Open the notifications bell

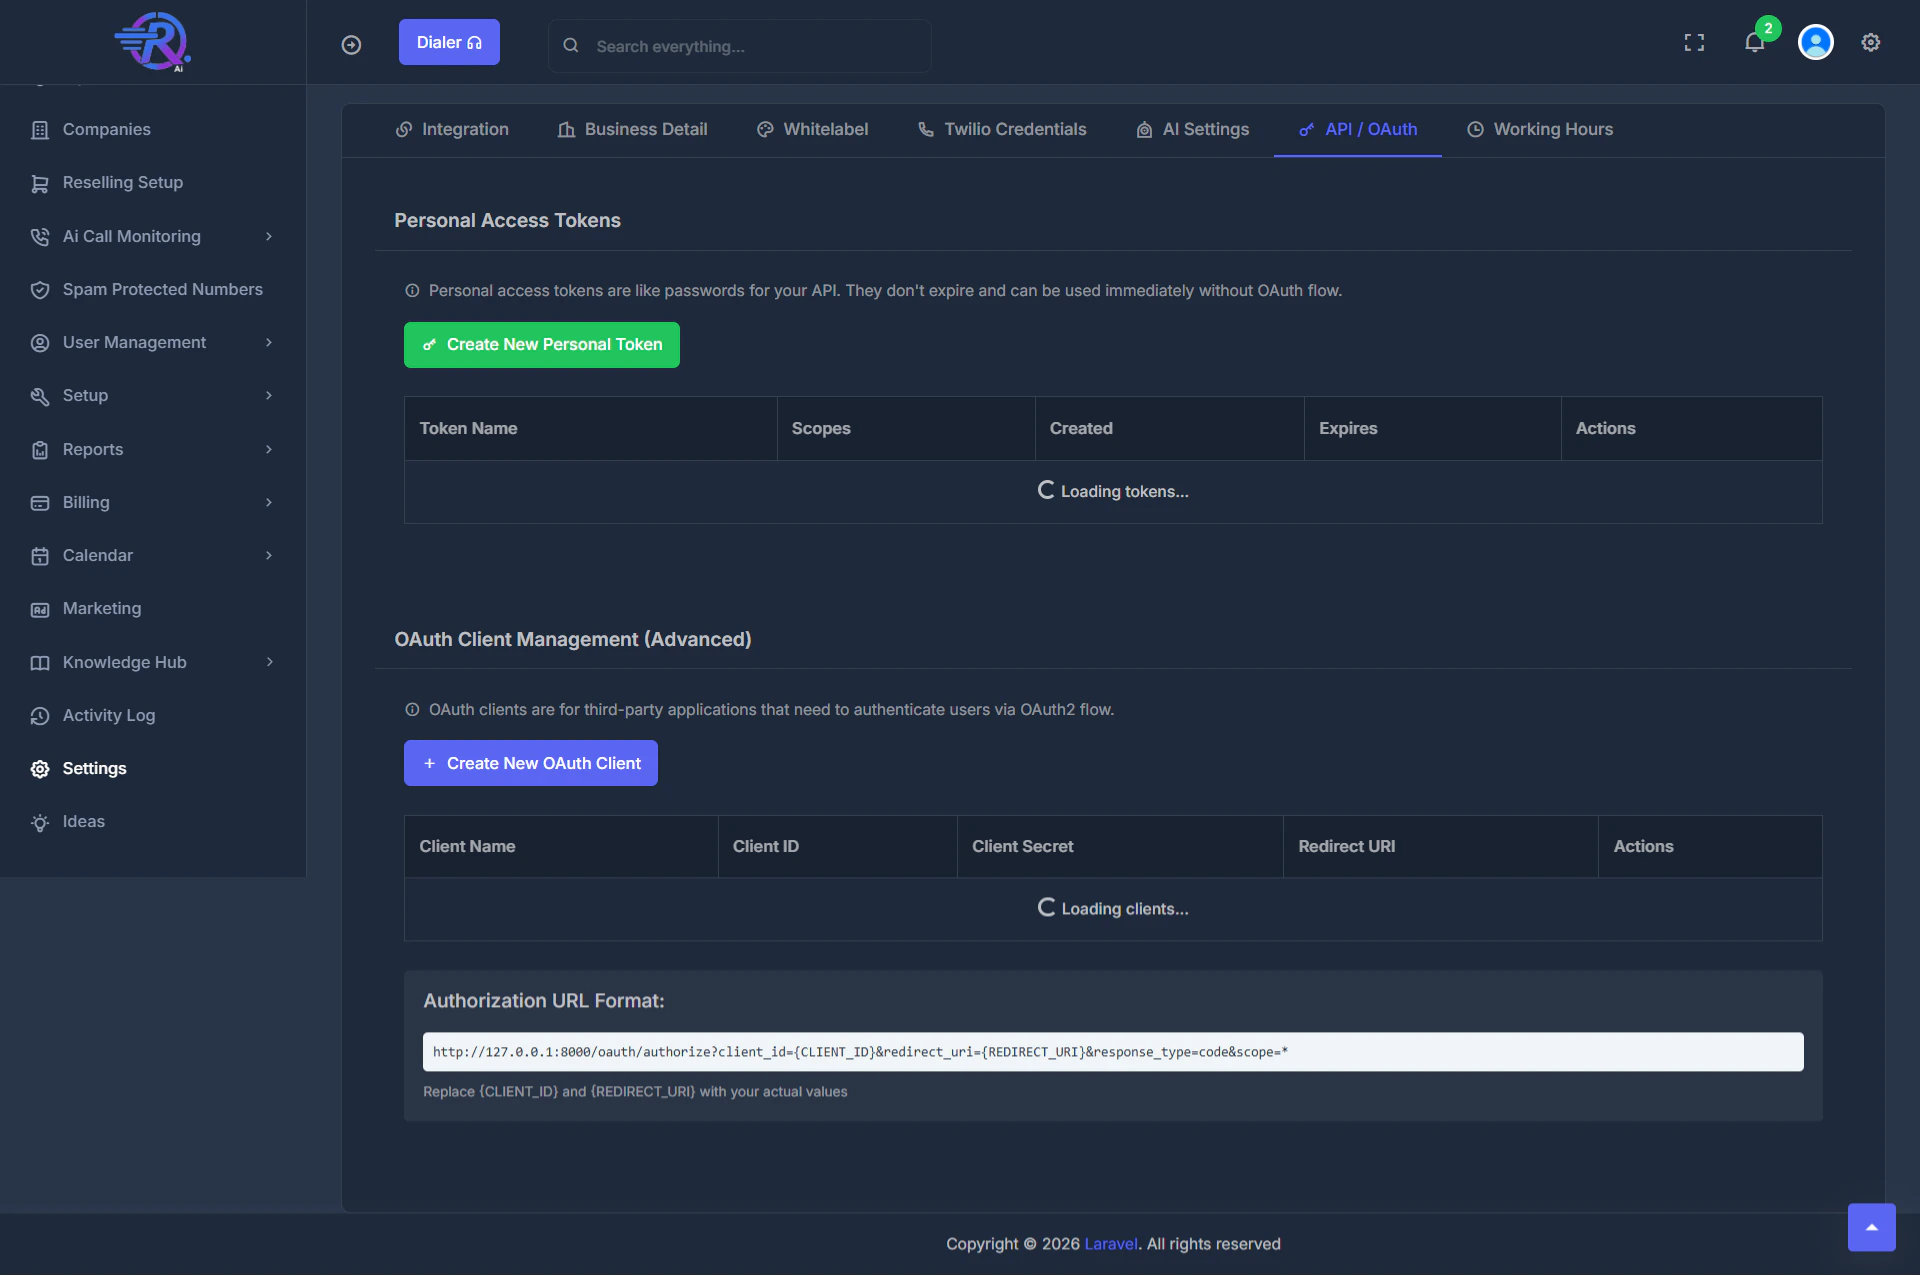pyautogui.click(x=1755, y=42)
